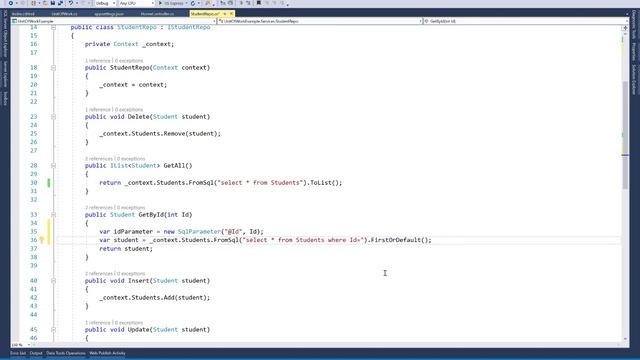Open the Solution Explorer side tab on right
640x360 pixels.
tap(634, 80)
